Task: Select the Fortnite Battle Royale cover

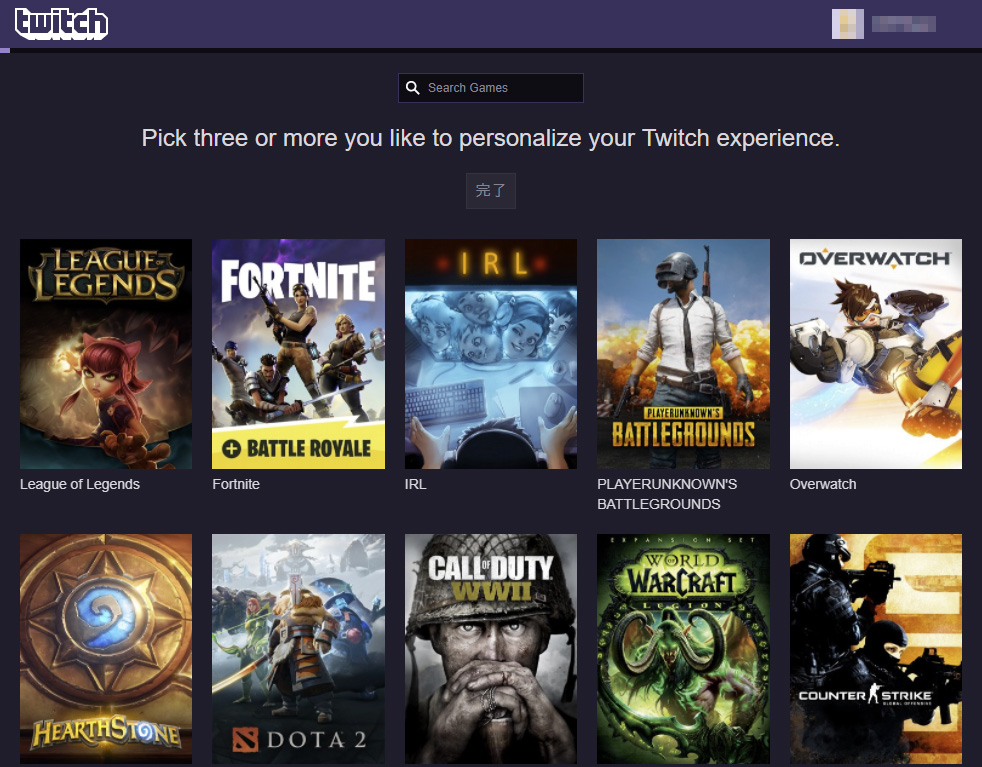Action: (x=298, y=354)
